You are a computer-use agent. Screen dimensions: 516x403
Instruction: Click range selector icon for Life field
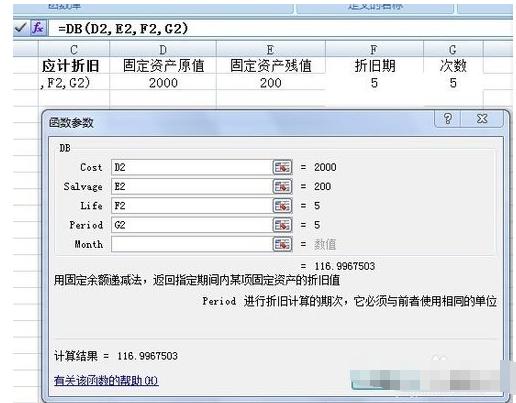(x=282, y=206)
